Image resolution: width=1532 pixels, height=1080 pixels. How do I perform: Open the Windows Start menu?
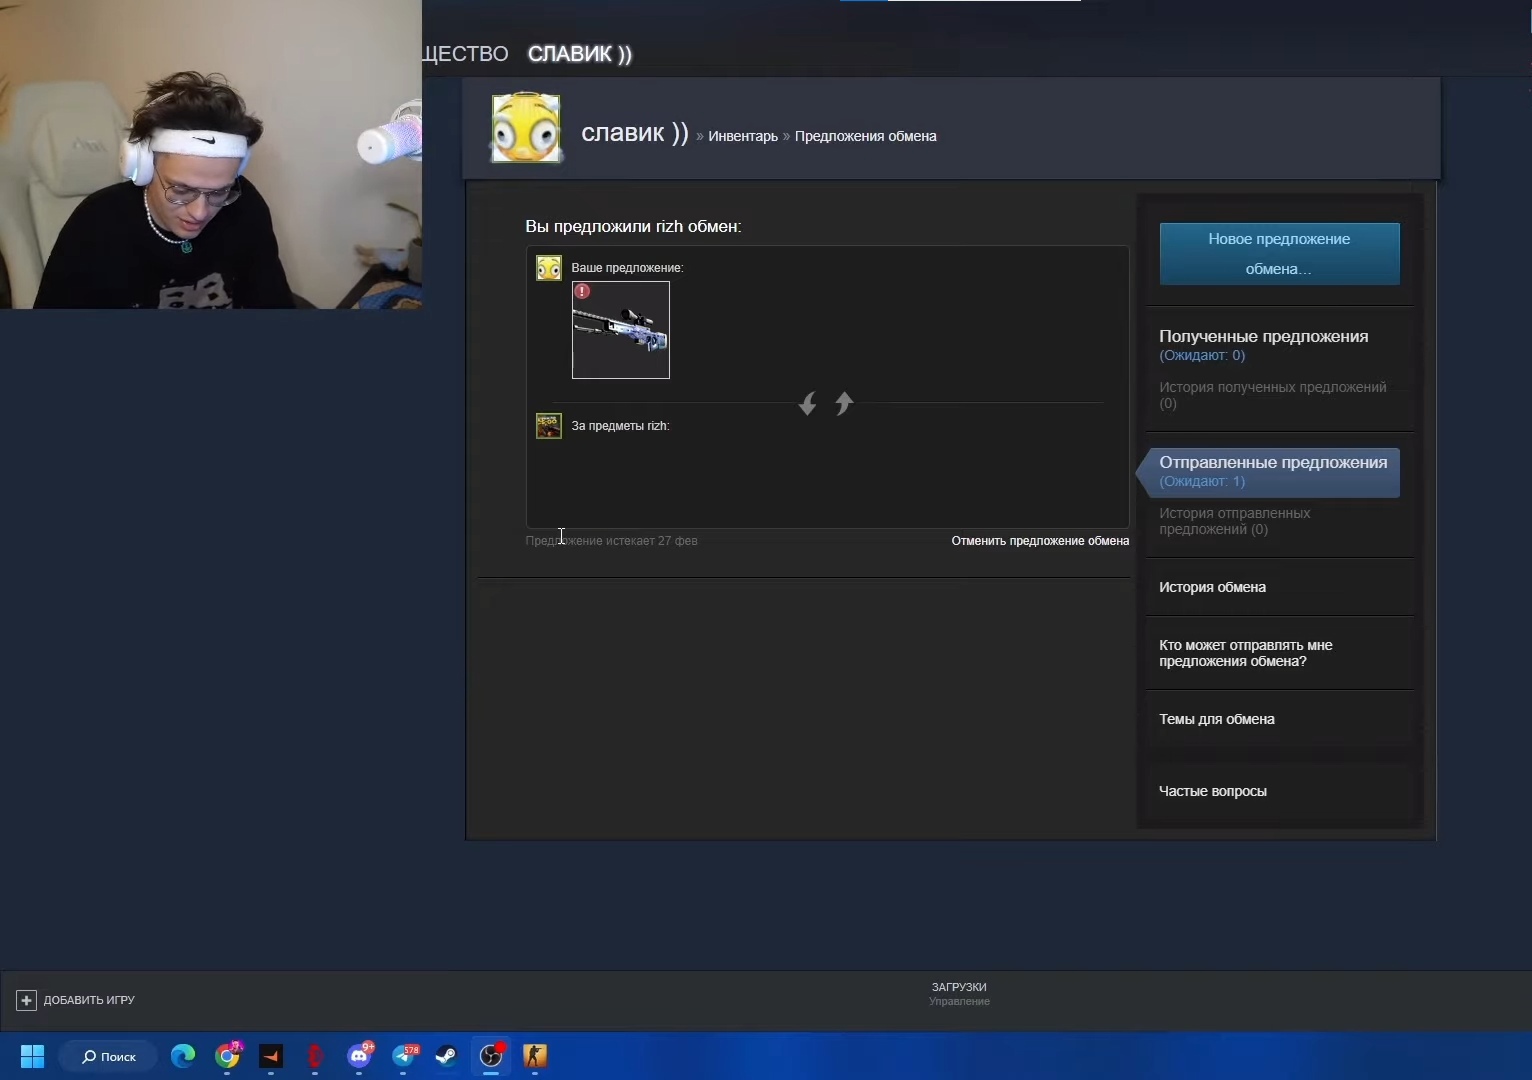click(x=32, y=1056)
